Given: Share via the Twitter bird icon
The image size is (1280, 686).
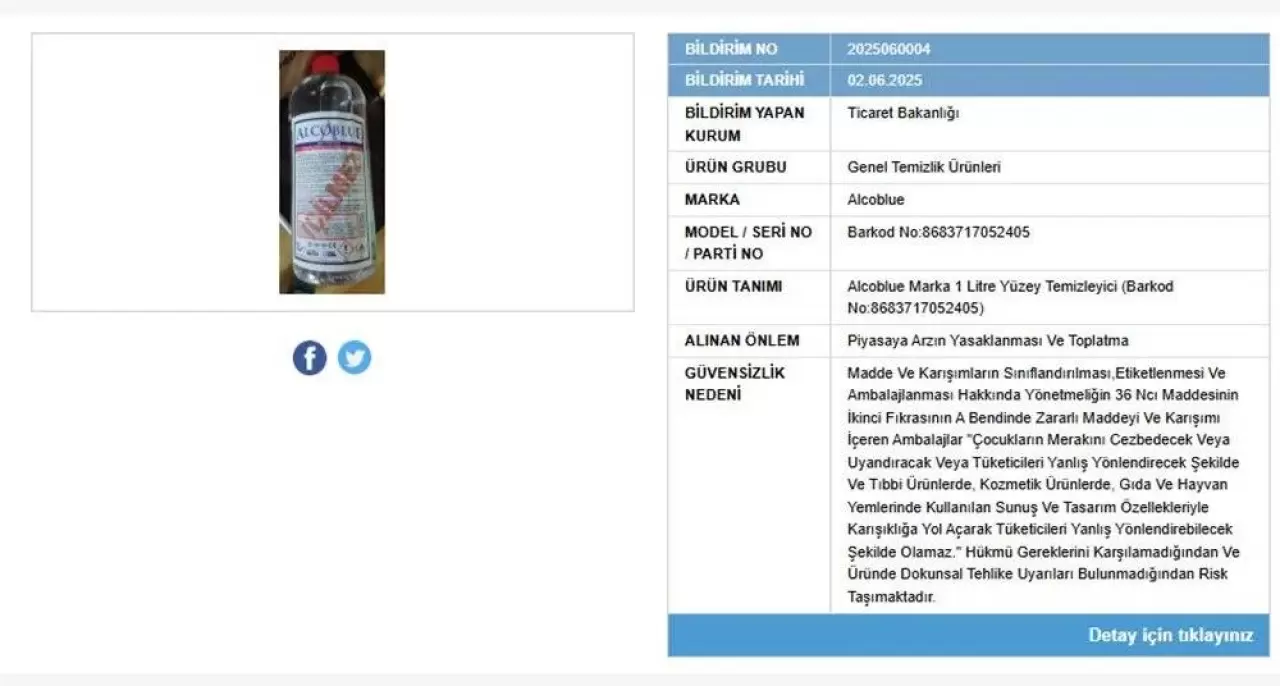Looking at the screenshot, I should [x=354, y=357].
